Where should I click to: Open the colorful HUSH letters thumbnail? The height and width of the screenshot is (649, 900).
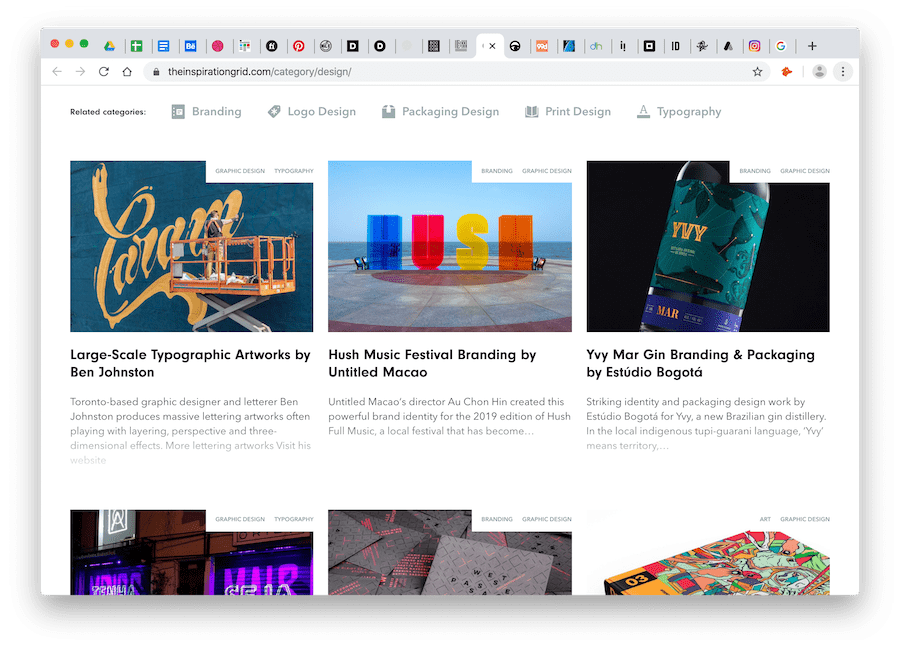point(450,247)
